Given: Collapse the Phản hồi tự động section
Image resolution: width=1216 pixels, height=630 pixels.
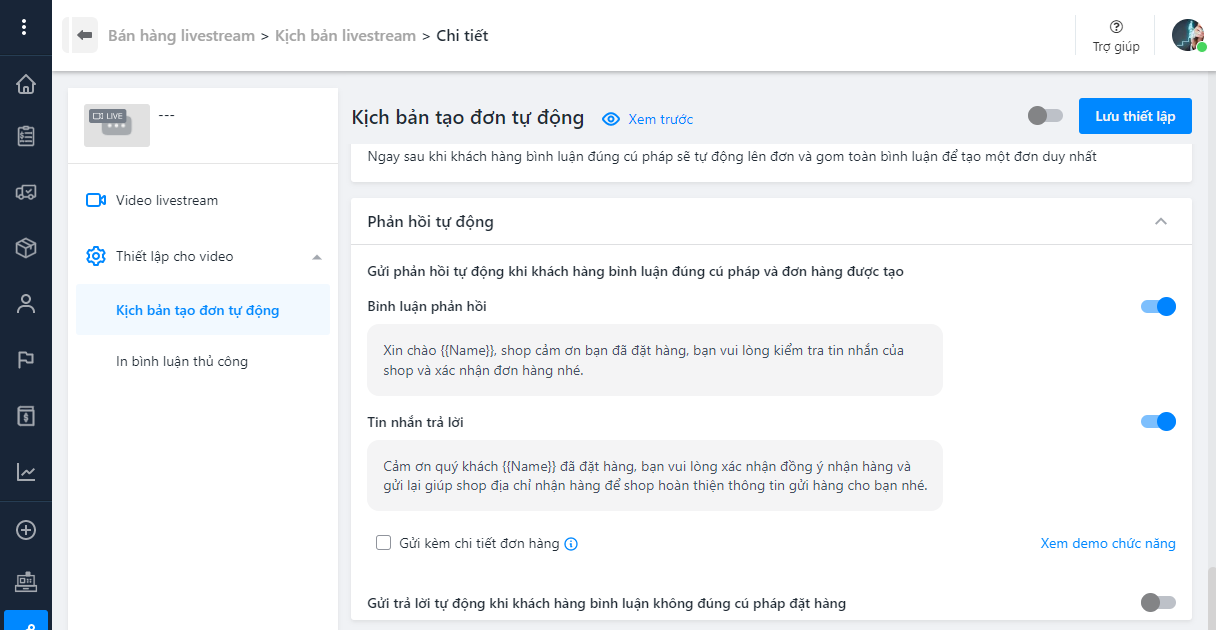Looking at the screenshot, I should (x=1161, y=221).
